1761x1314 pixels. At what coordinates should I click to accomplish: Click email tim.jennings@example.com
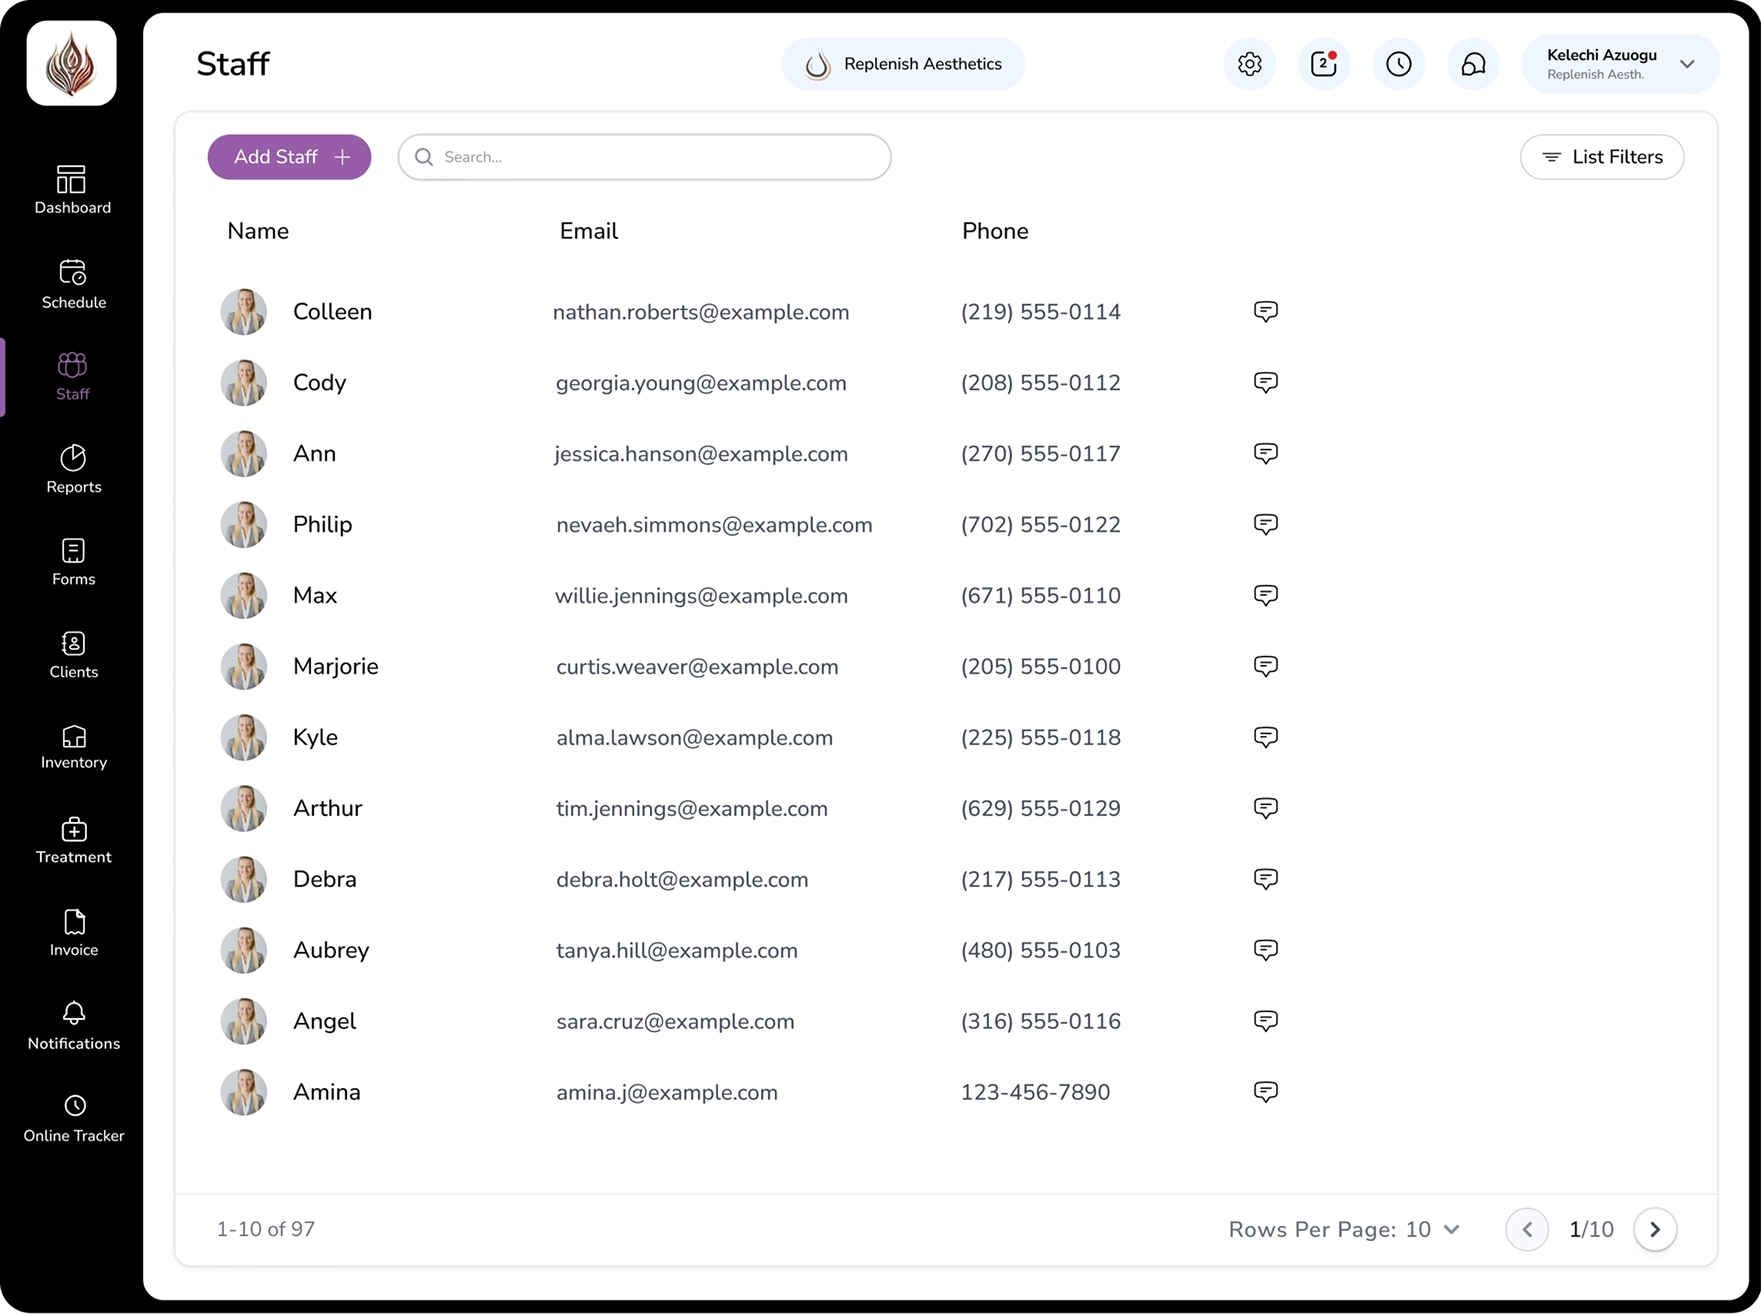click(x=692, y=809)
